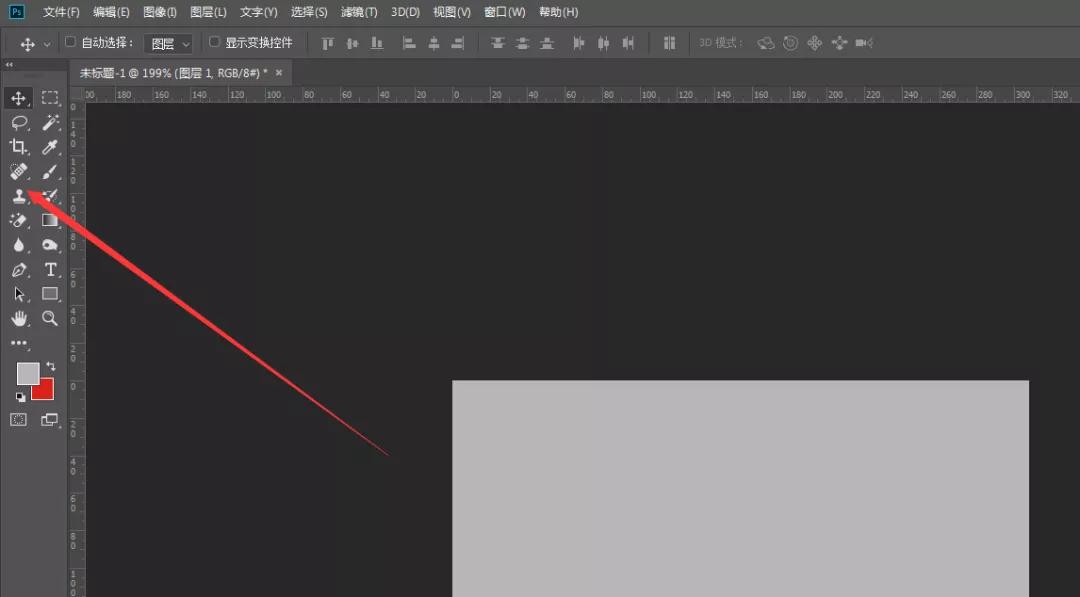The width and height of the screenshot is (1080, 597).
Task: Open the 文件(F) menu
Action: 61,12
